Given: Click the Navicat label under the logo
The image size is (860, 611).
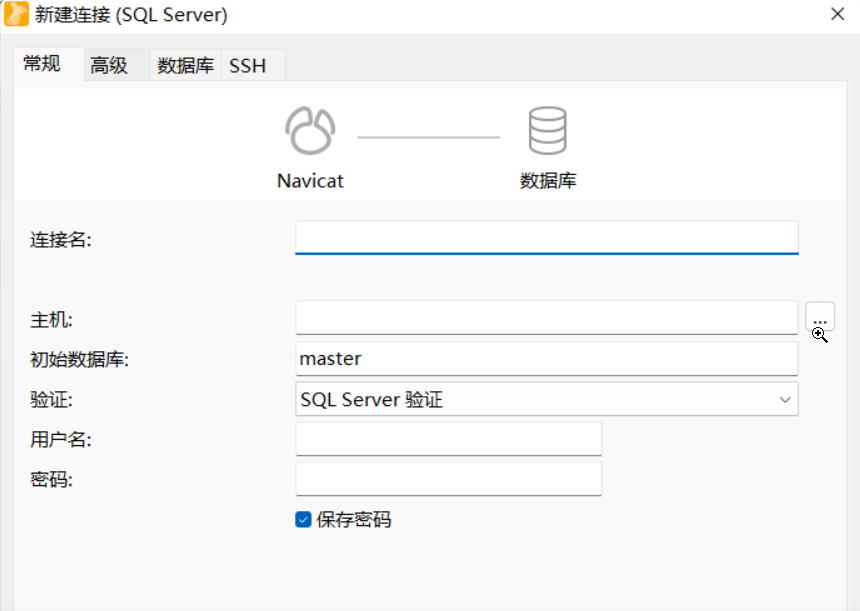Looking at the screenshot, I should (x=310, y=180).
